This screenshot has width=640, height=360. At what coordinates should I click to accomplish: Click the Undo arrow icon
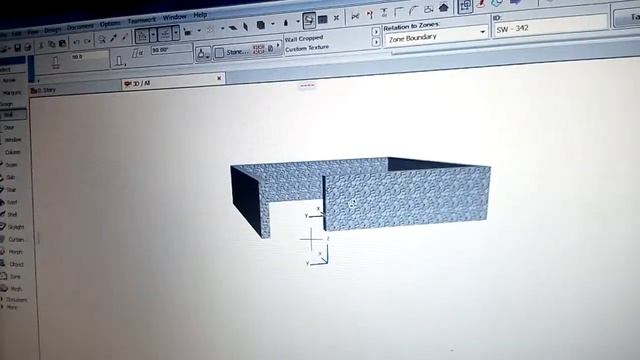click(x=76, y=42)
